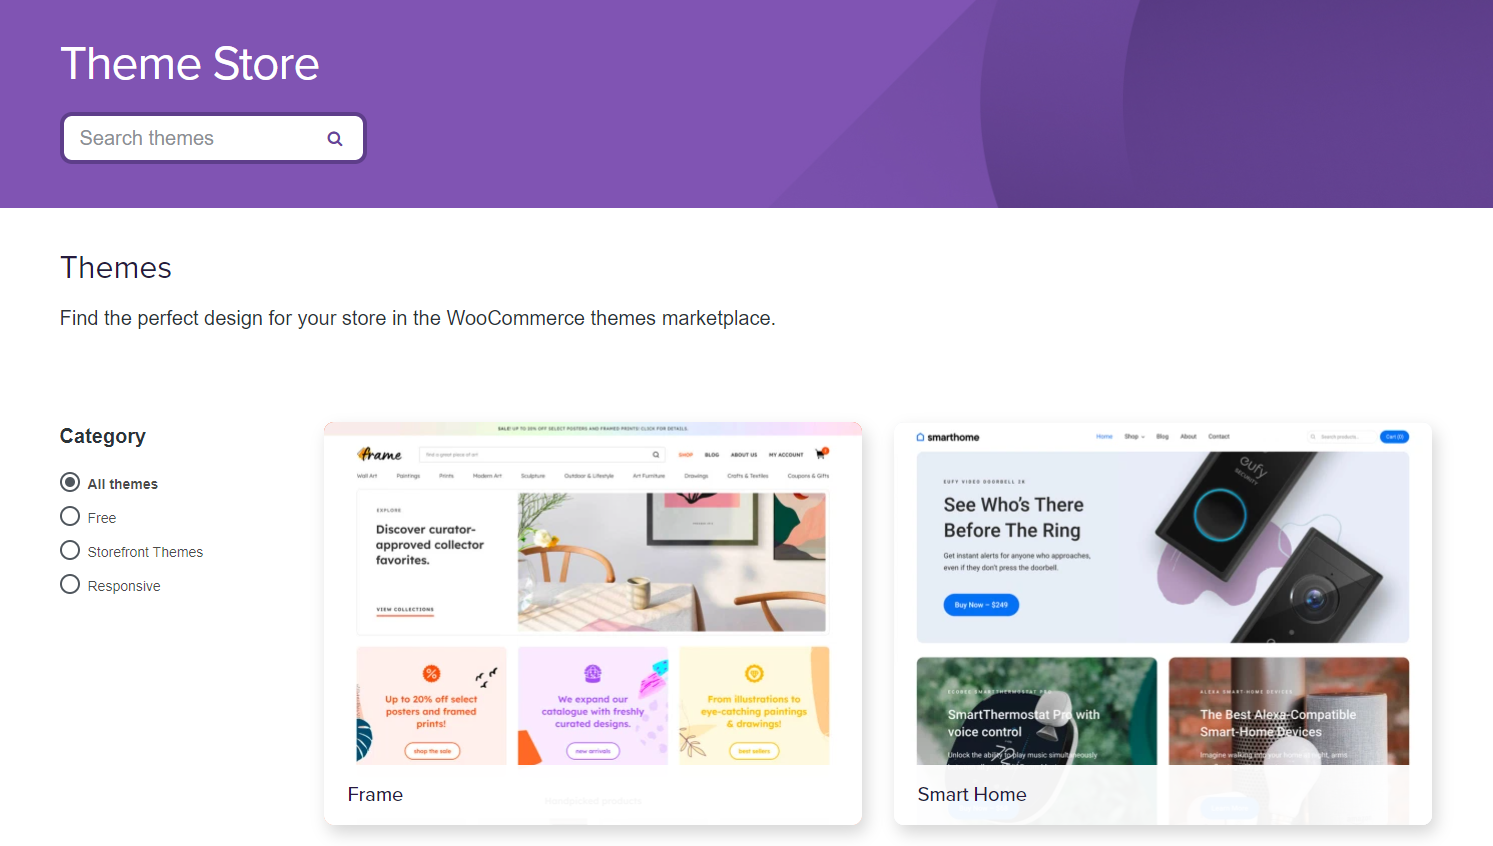This screenshot has height=846, width=1493.
Task: Click the yellow illustrations icon in Frame preview
Action: [754, 674]
